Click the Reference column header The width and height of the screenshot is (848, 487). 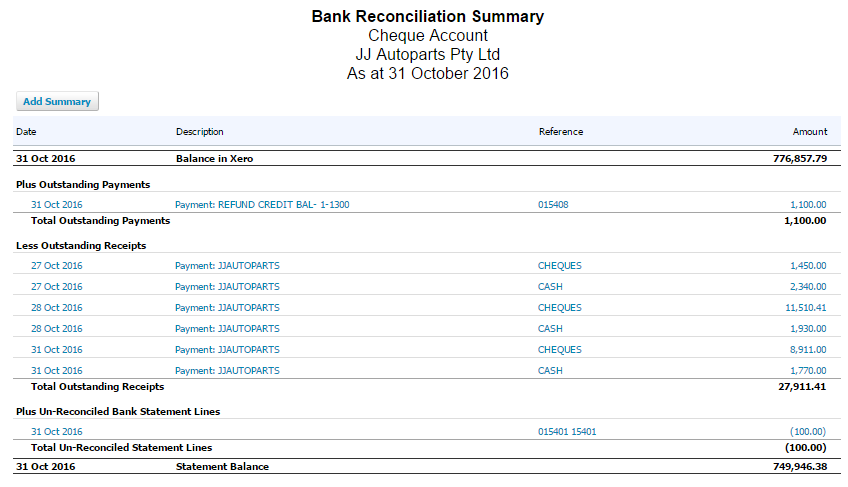coord(560,131)
